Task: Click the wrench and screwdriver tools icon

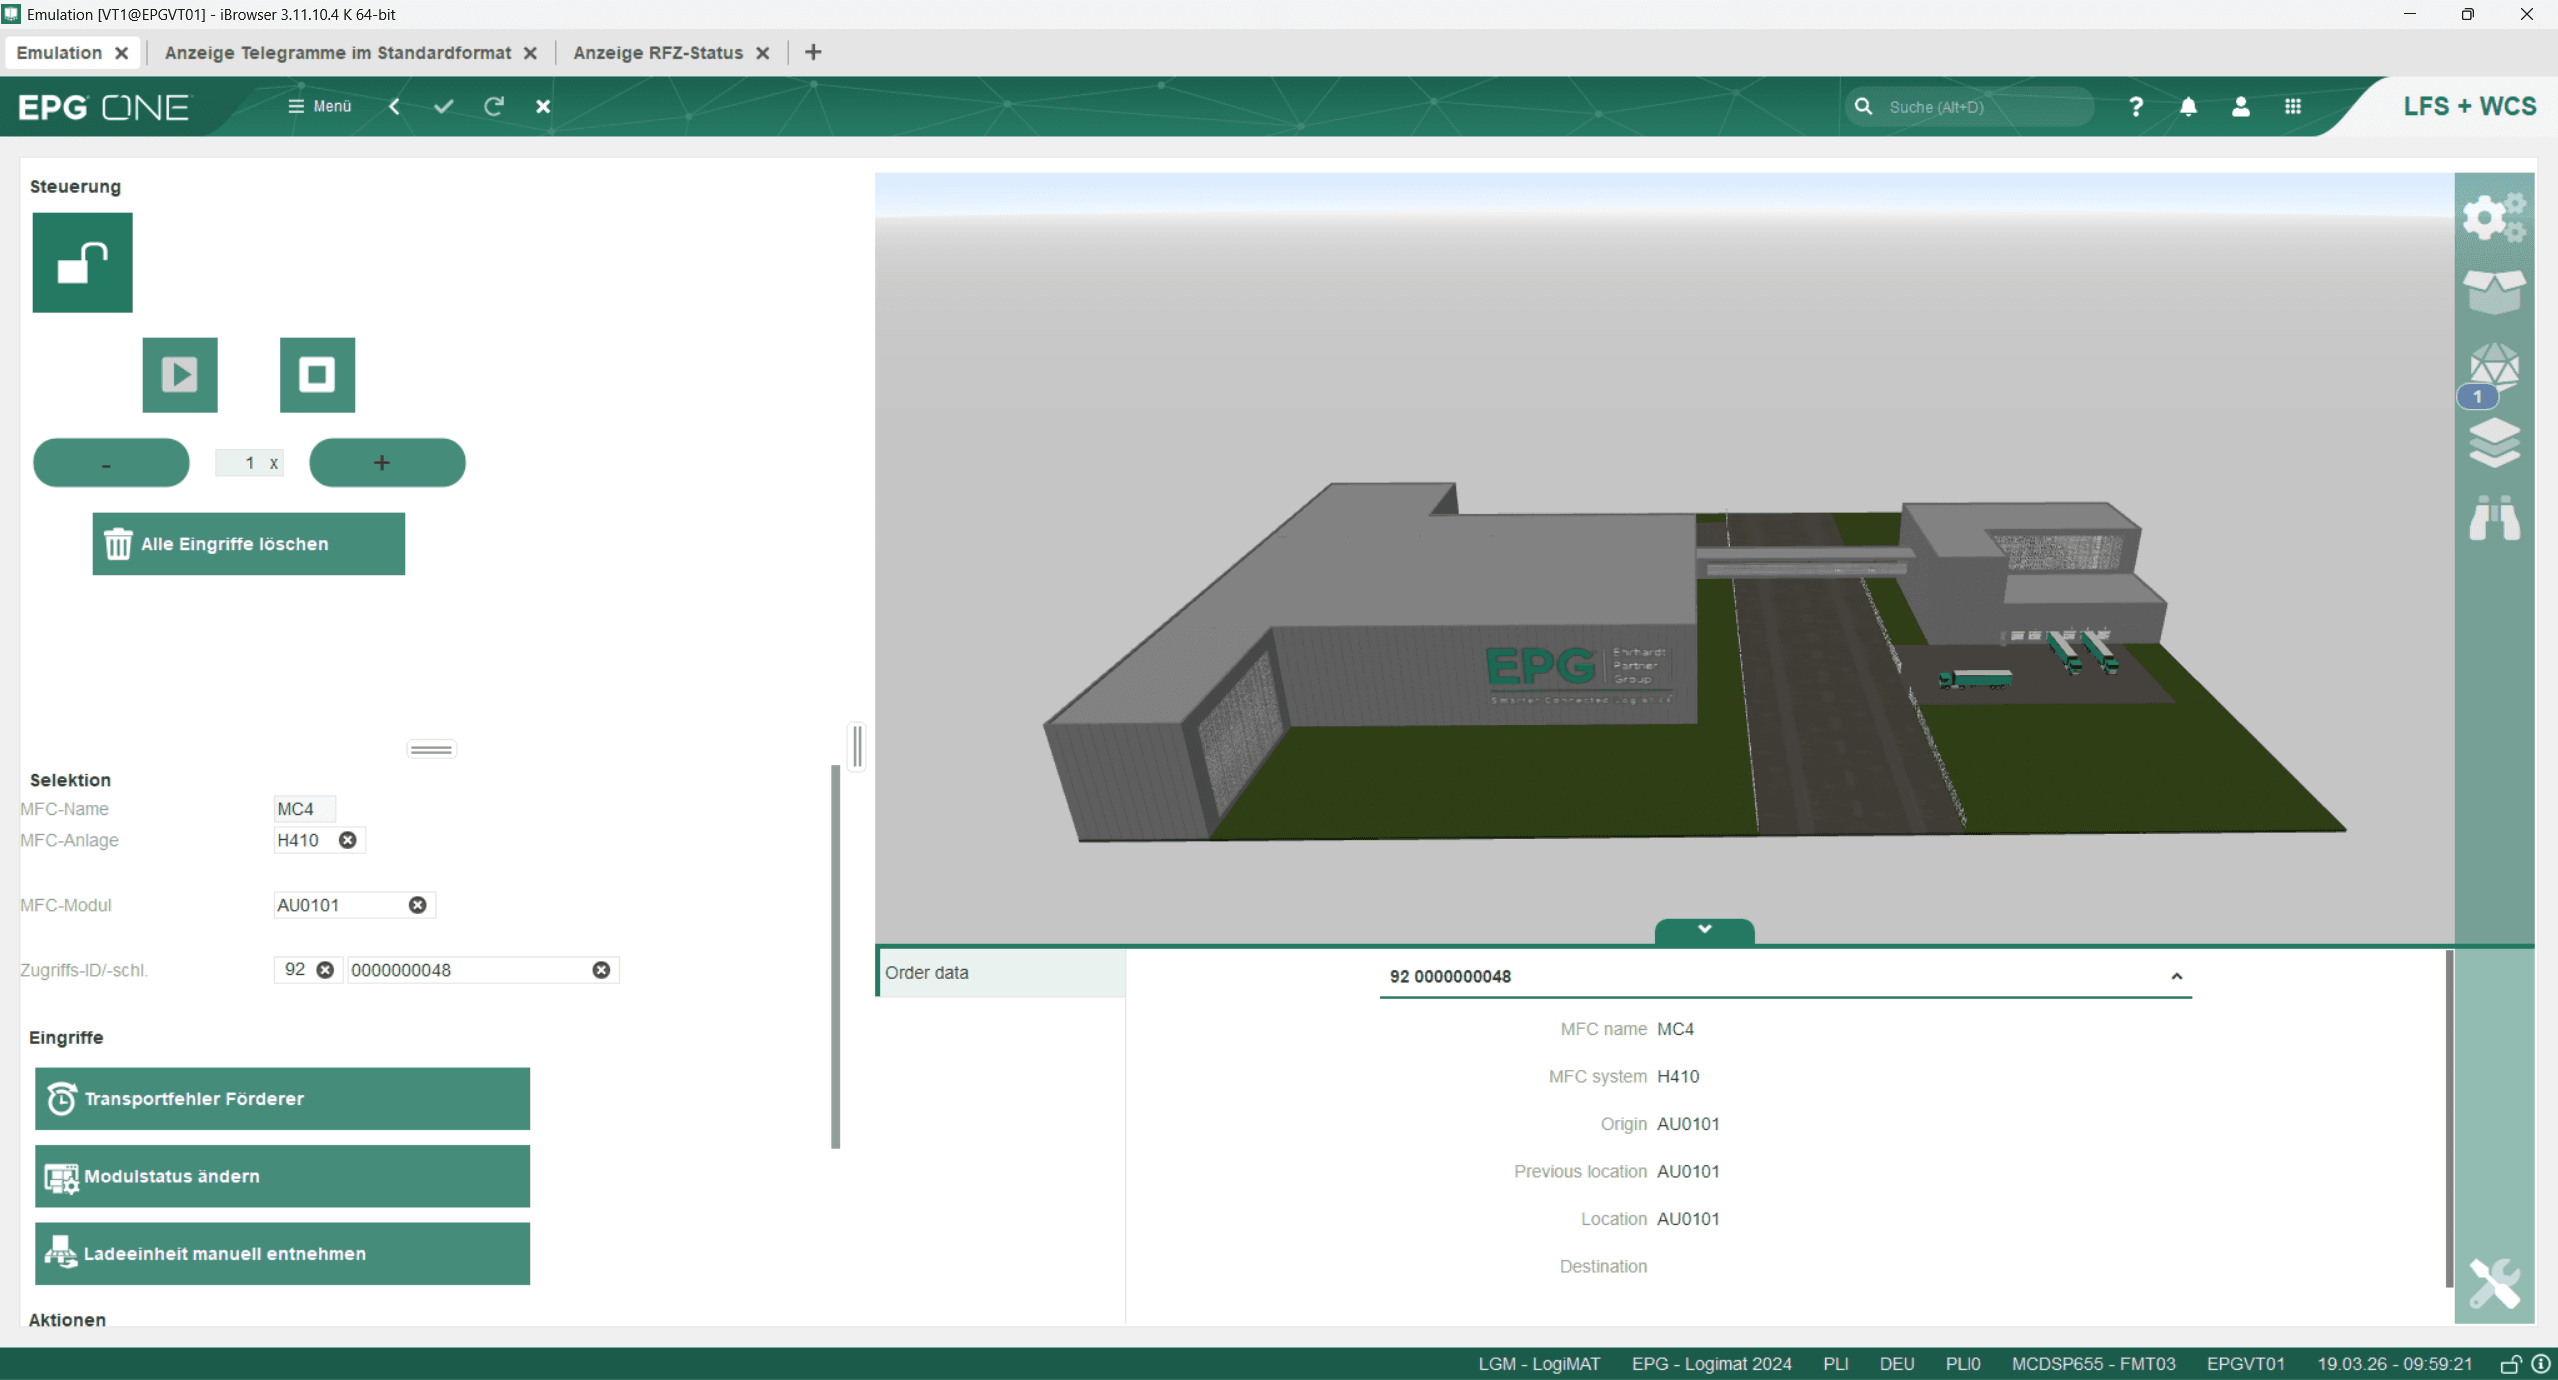Action: tap(2494, 1283)
